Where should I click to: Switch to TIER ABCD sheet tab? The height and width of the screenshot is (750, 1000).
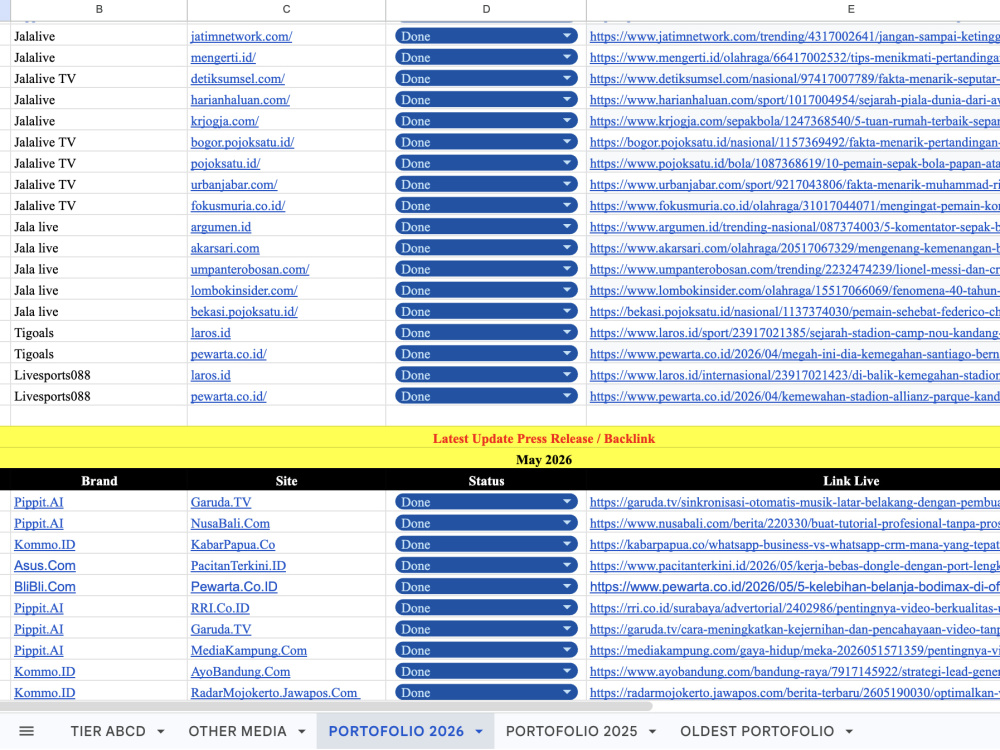(x=108, y=731)
